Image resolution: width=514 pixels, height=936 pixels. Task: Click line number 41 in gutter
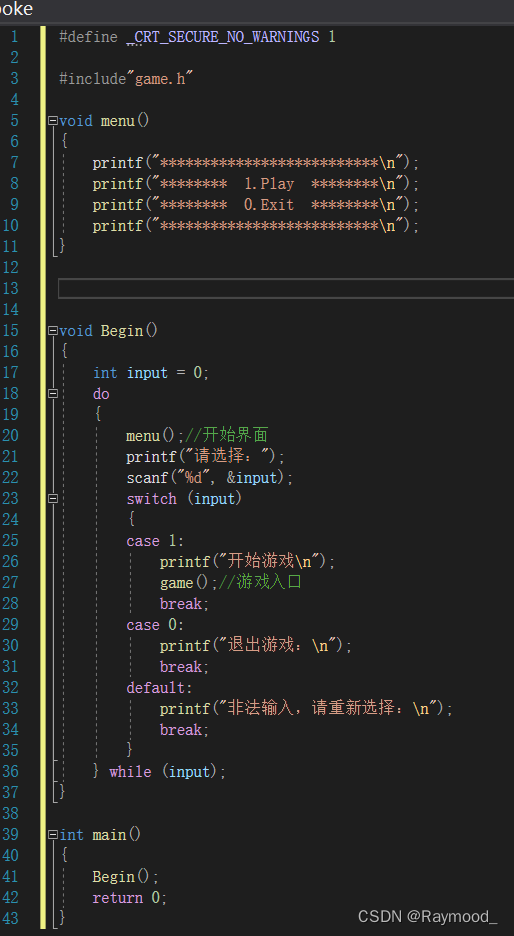[x=10, y=877]
